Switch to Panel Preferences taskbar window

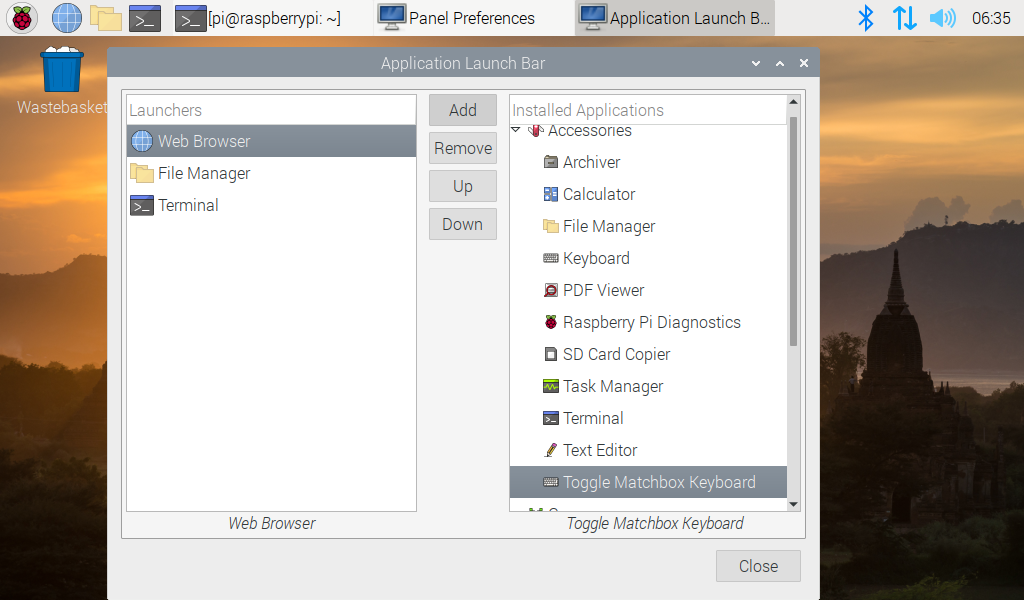[x=458, y=18]
